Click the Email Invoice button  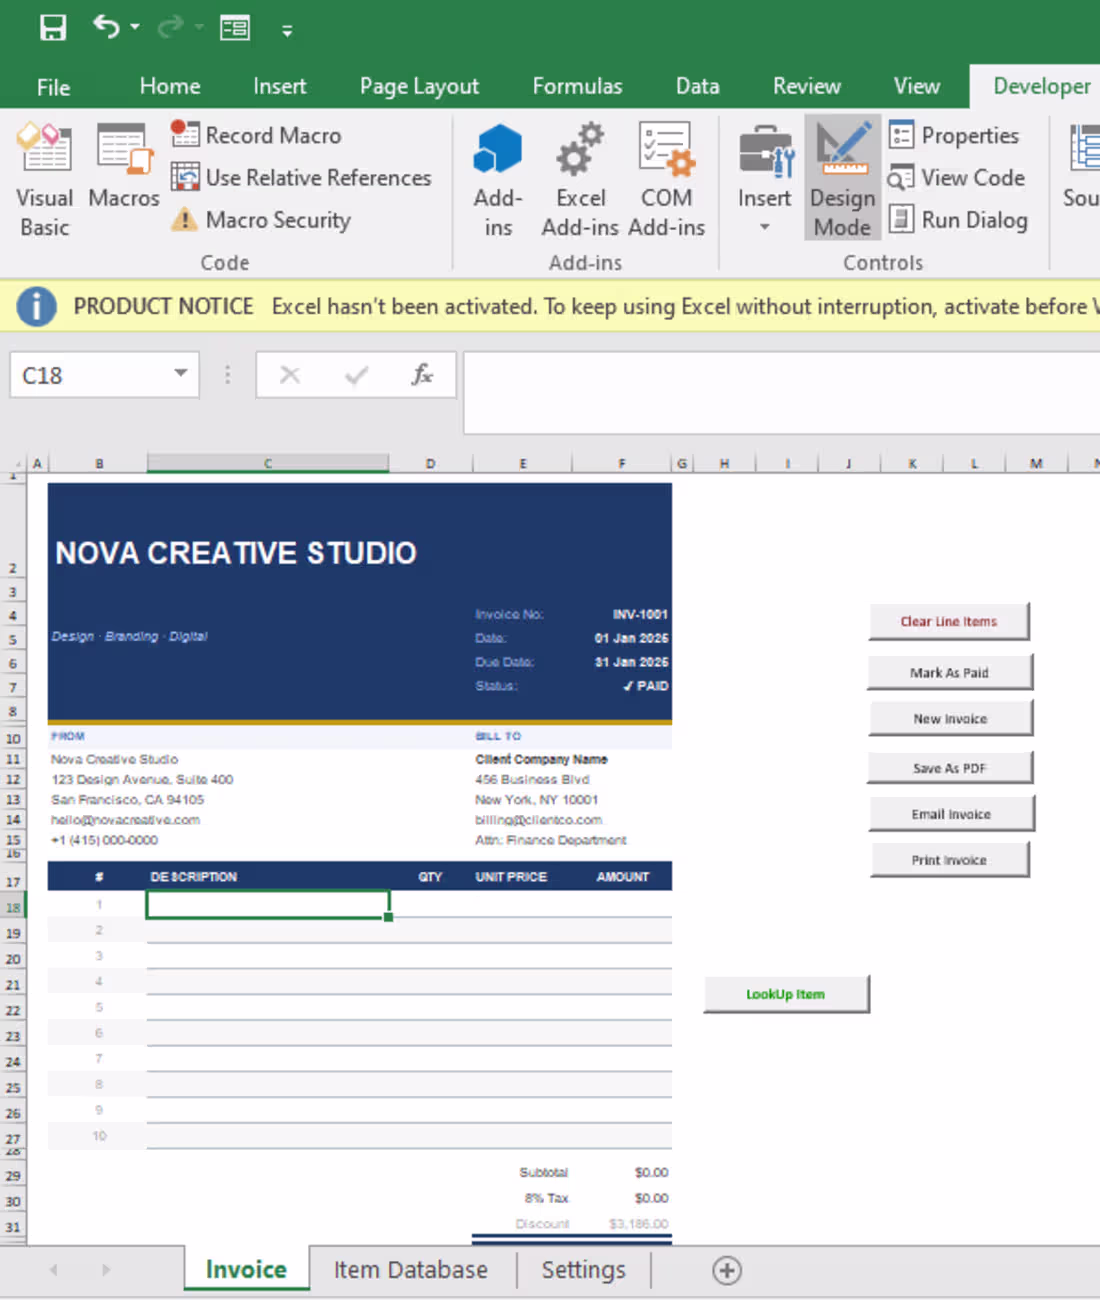coord(951,814)
